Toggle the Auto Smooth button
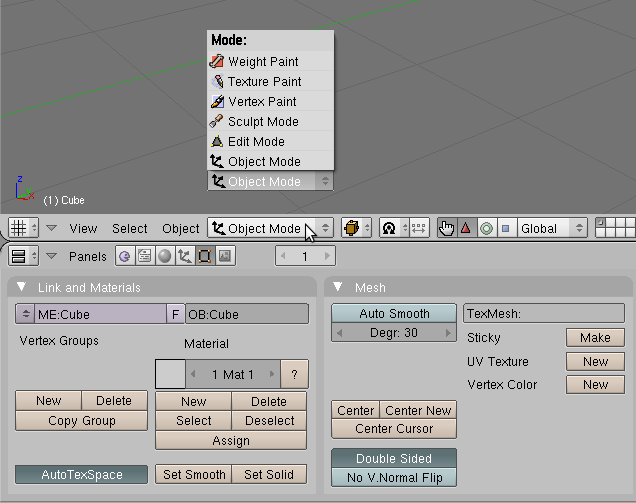Screen dimensions: 636x503 tap(394, 314)
